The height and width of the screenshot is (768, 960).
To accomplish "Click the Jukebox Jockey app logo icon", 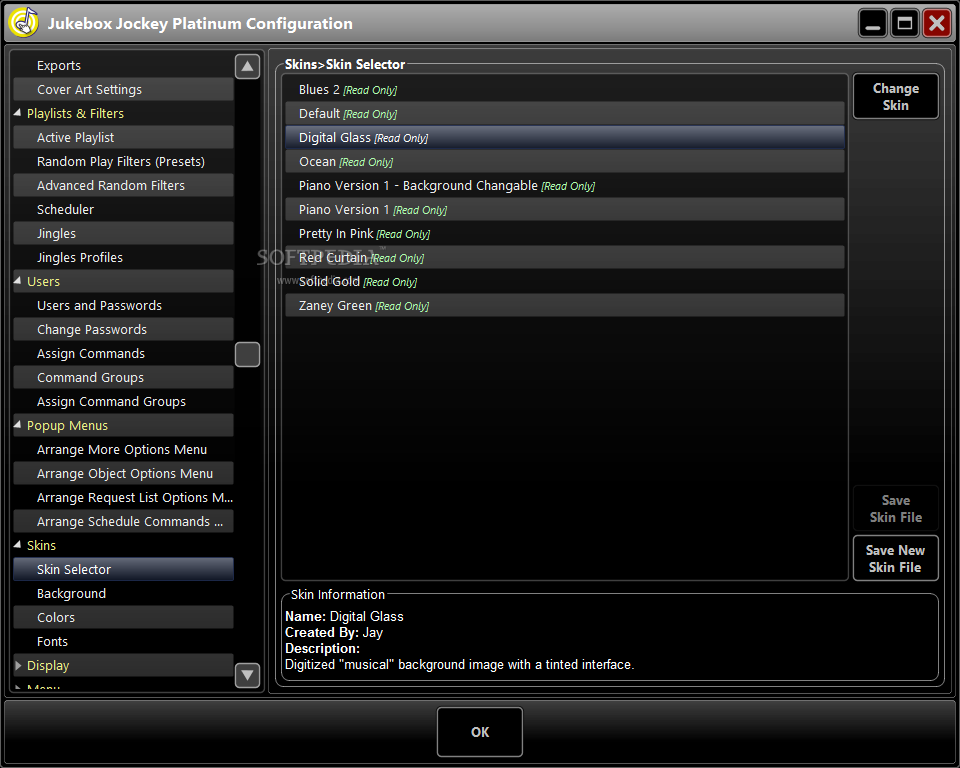I will [23, 23].
